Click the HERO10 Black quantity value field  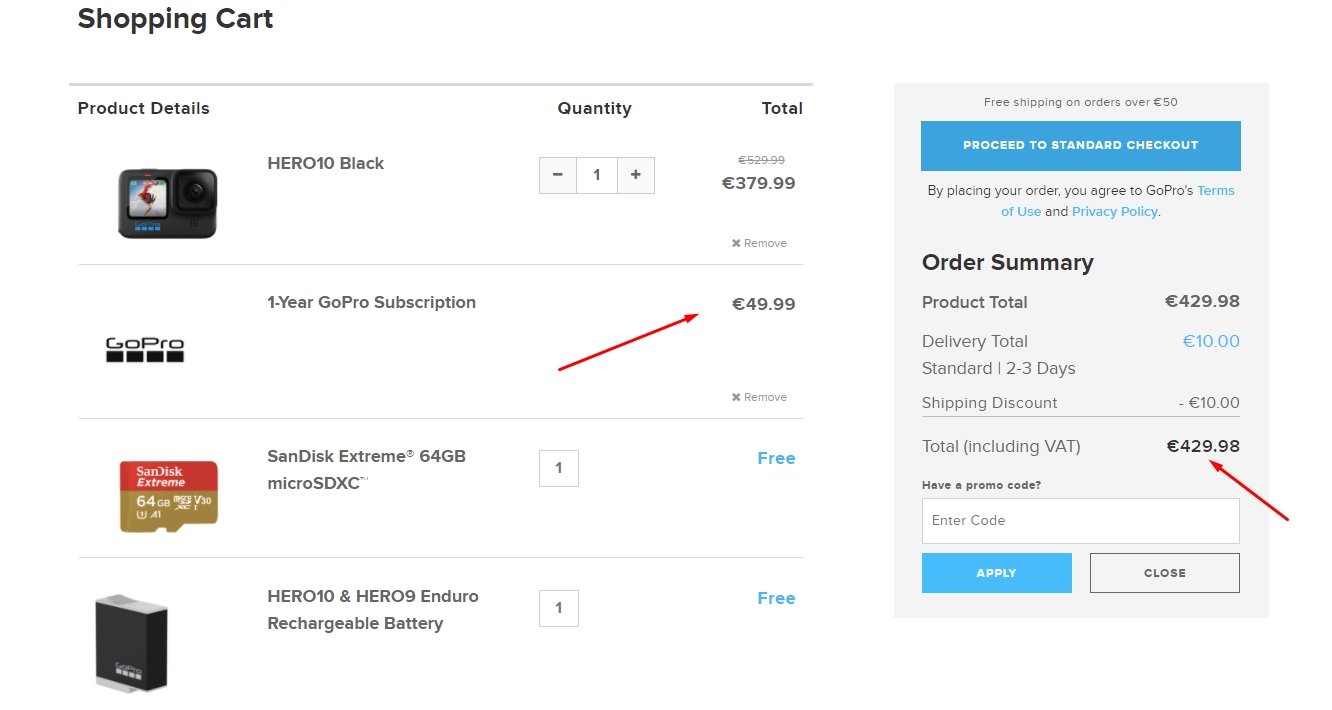point(597,175)
